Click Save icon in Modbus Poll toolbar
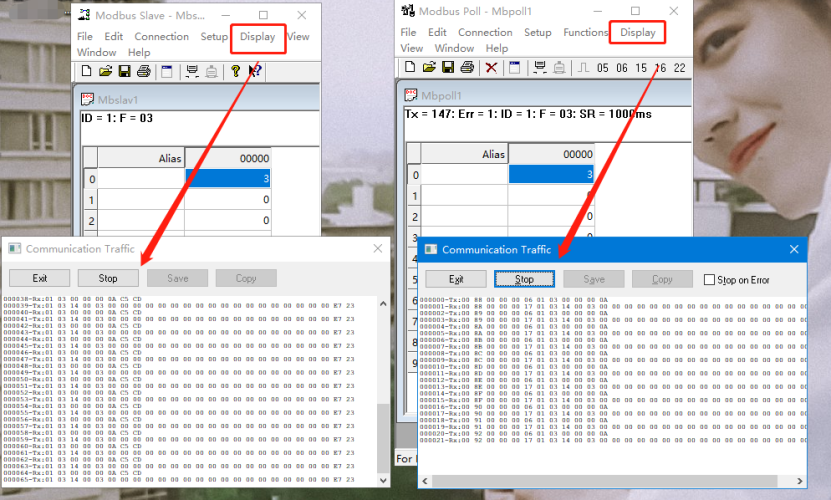This screenshot has height=500, width=831. (x=447, y=67)
